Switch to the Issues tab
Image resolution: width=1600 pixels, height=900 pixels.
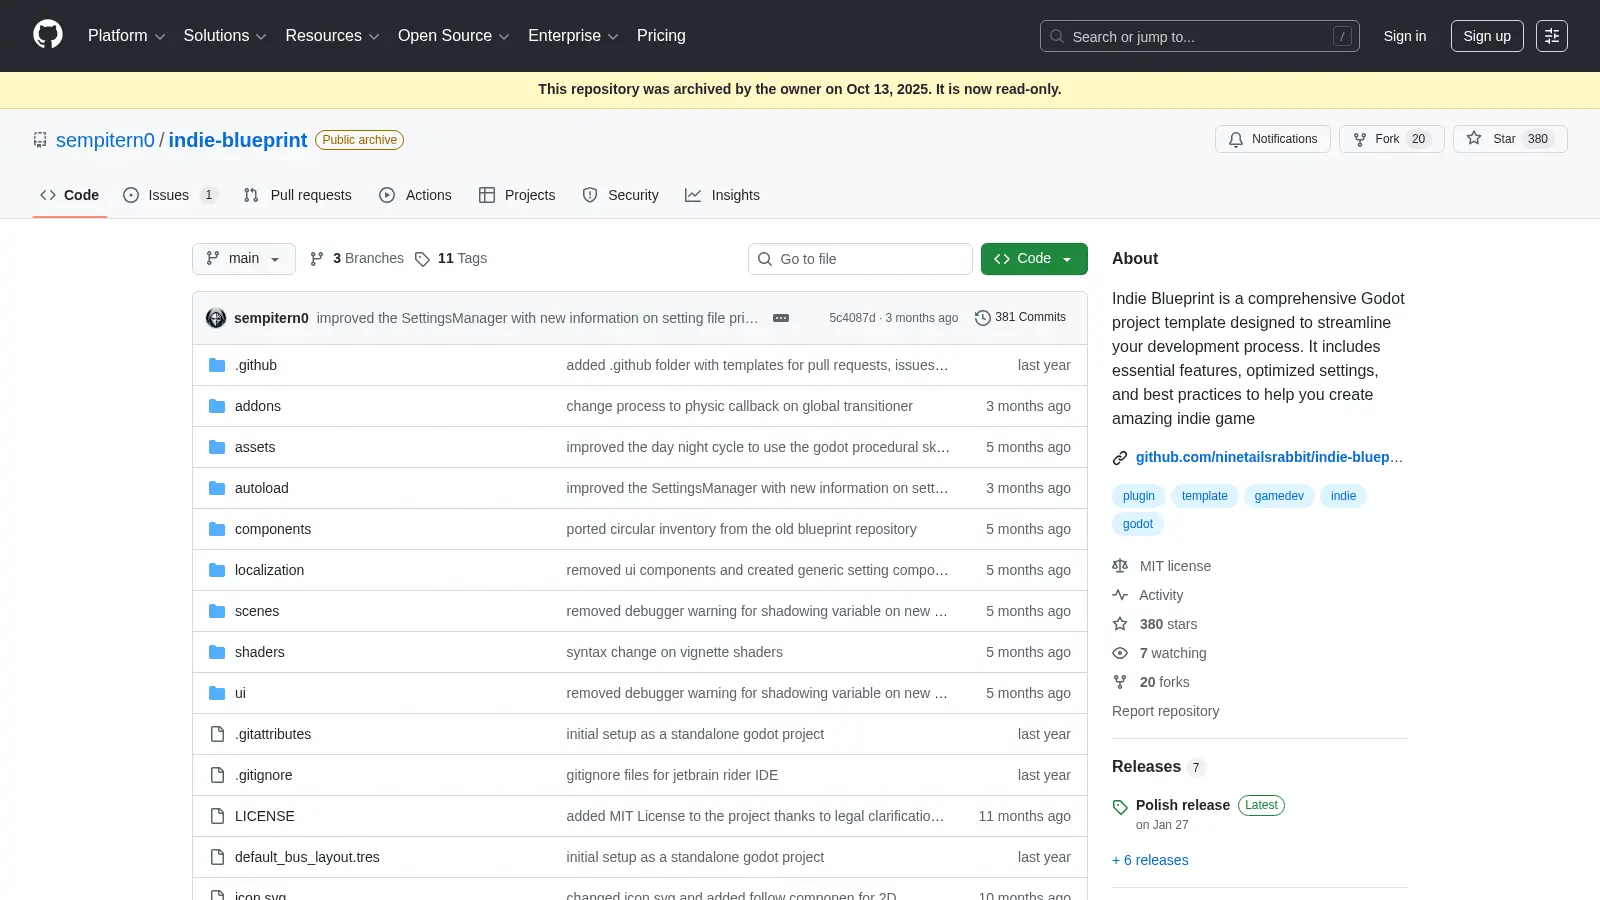click(170, 195)
